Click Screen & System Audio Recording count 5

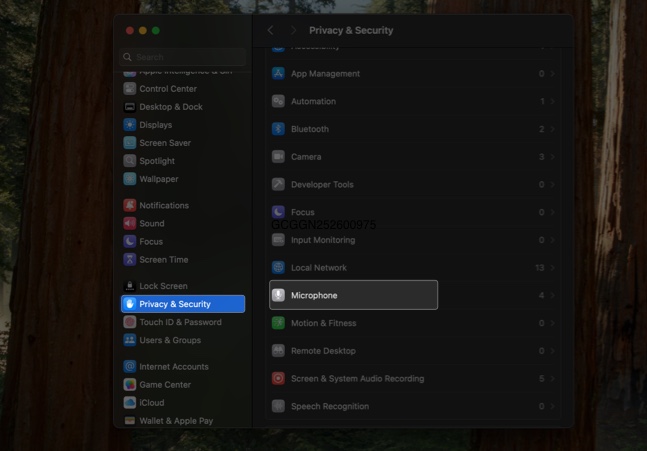541,378
